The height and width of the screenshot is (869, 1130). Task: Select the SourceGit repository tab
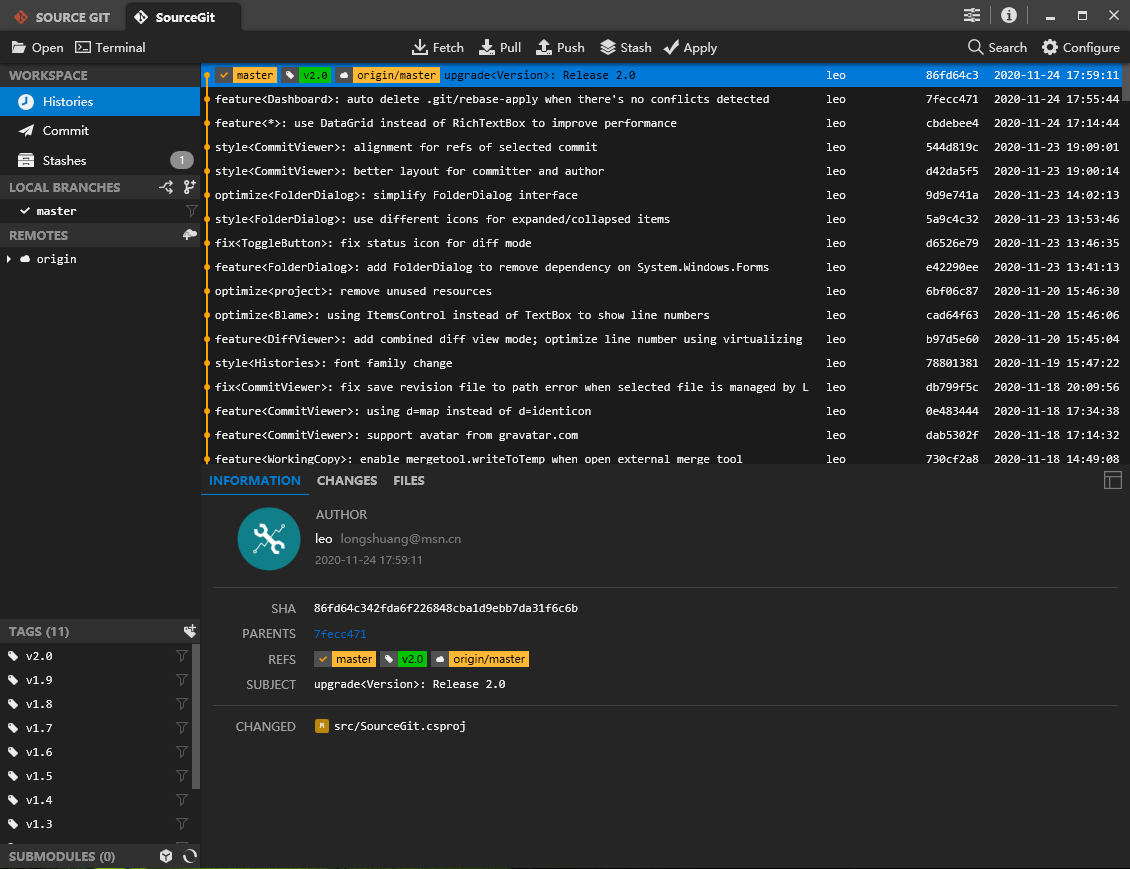tap(183, 17)
